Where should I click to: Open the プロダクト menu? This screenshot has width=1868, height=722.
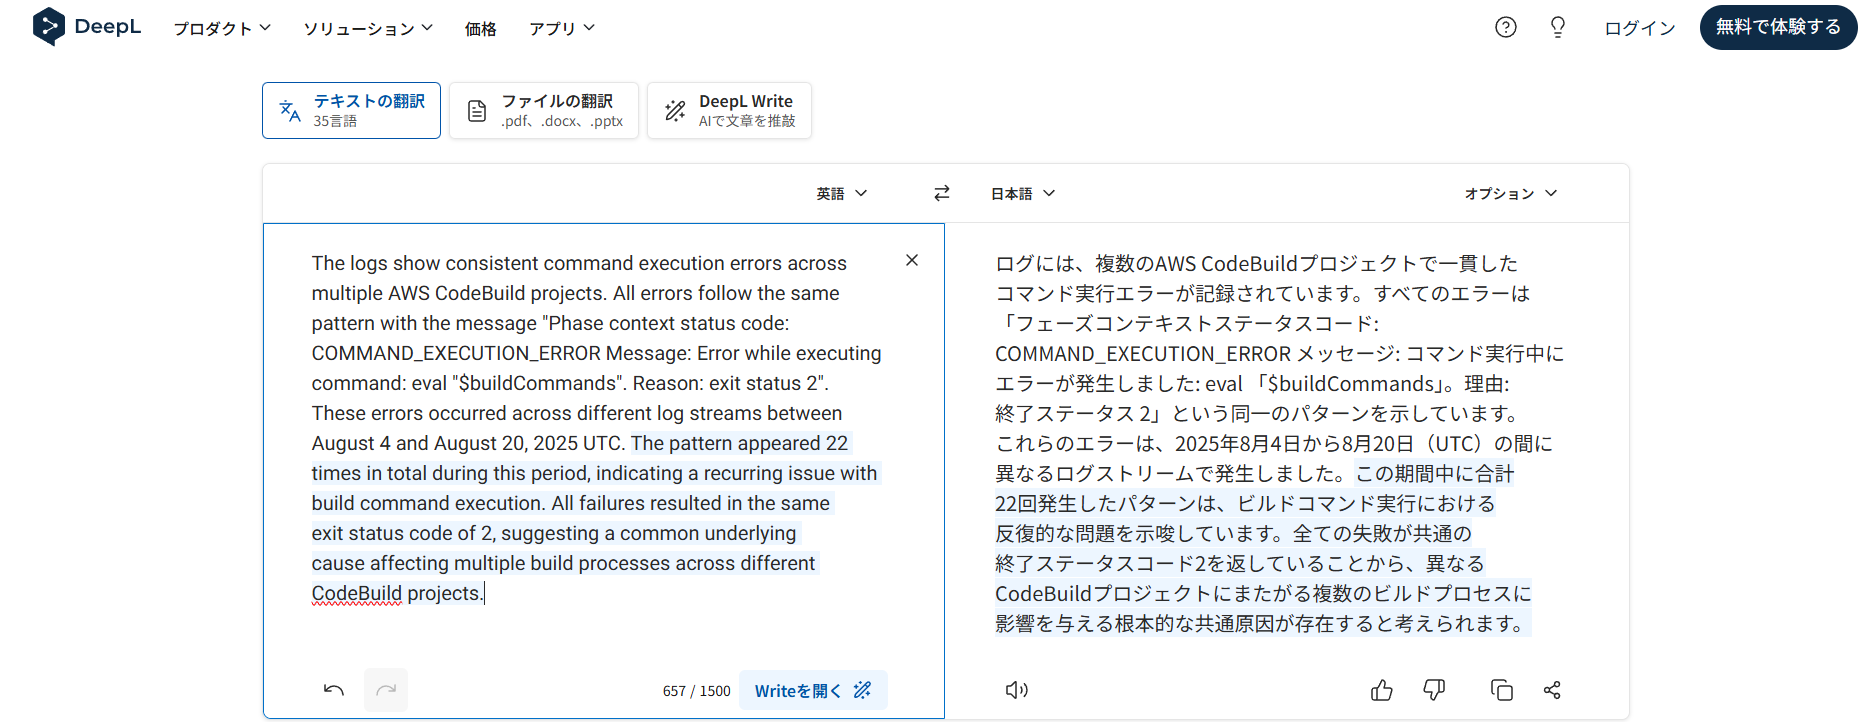222,28
